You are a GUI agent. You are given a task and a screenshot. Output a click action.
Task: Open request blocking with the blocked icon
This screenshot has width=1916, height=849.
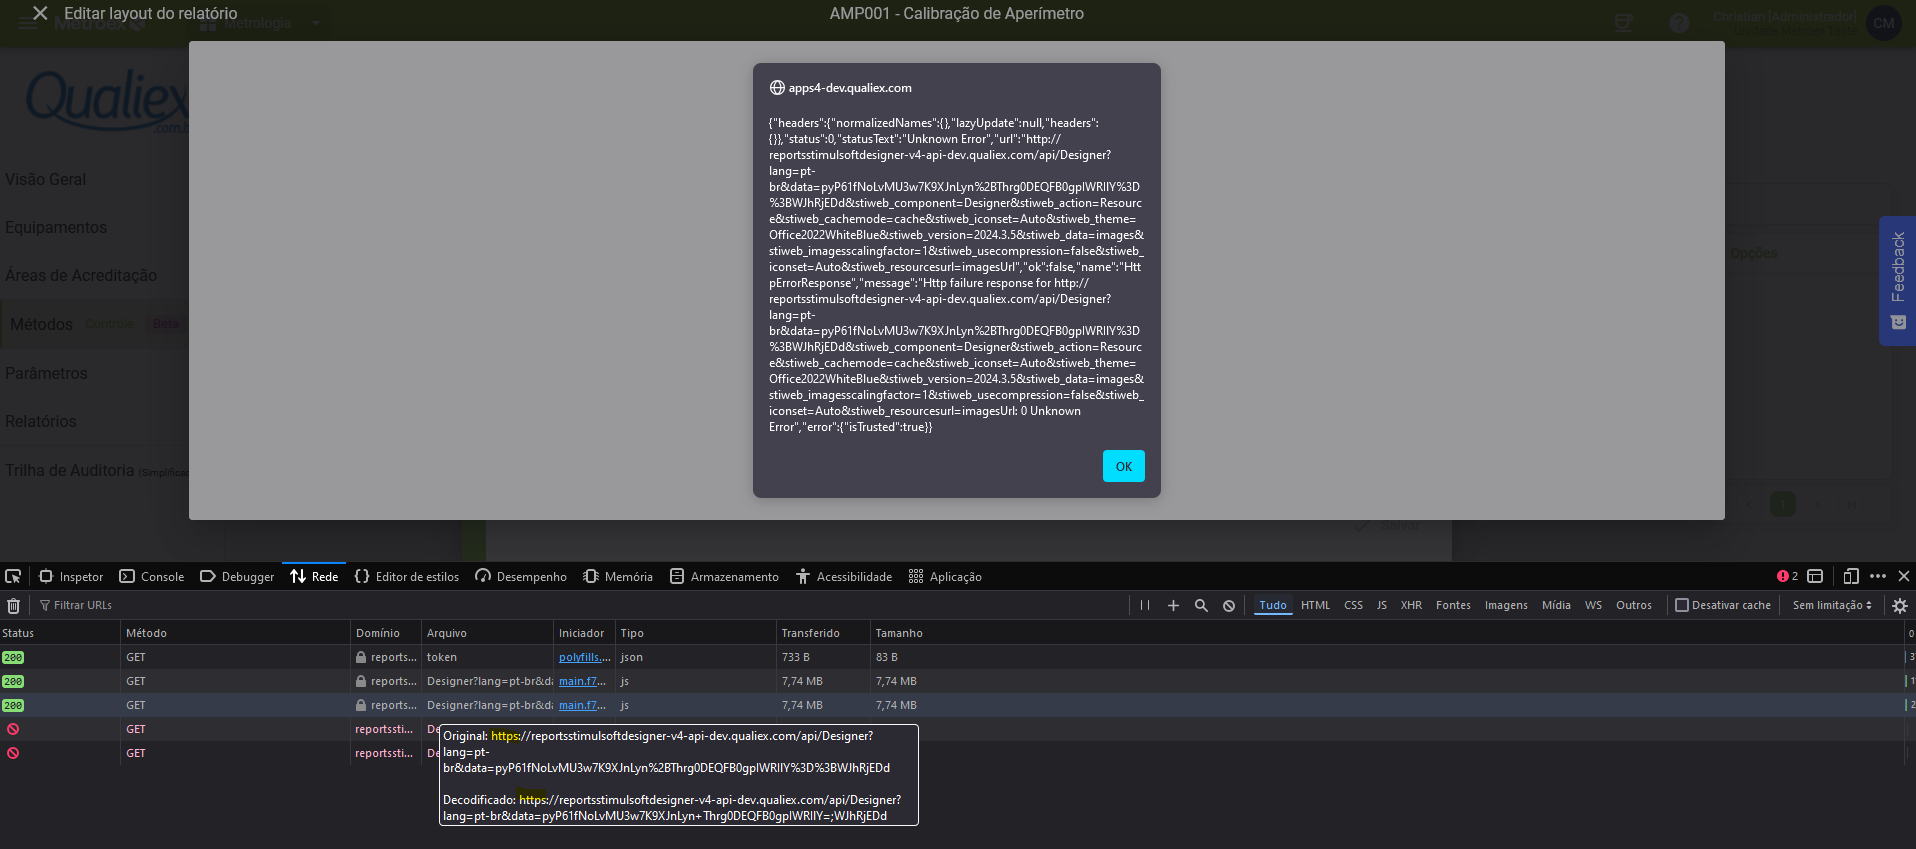click(x=1229, y=605)
